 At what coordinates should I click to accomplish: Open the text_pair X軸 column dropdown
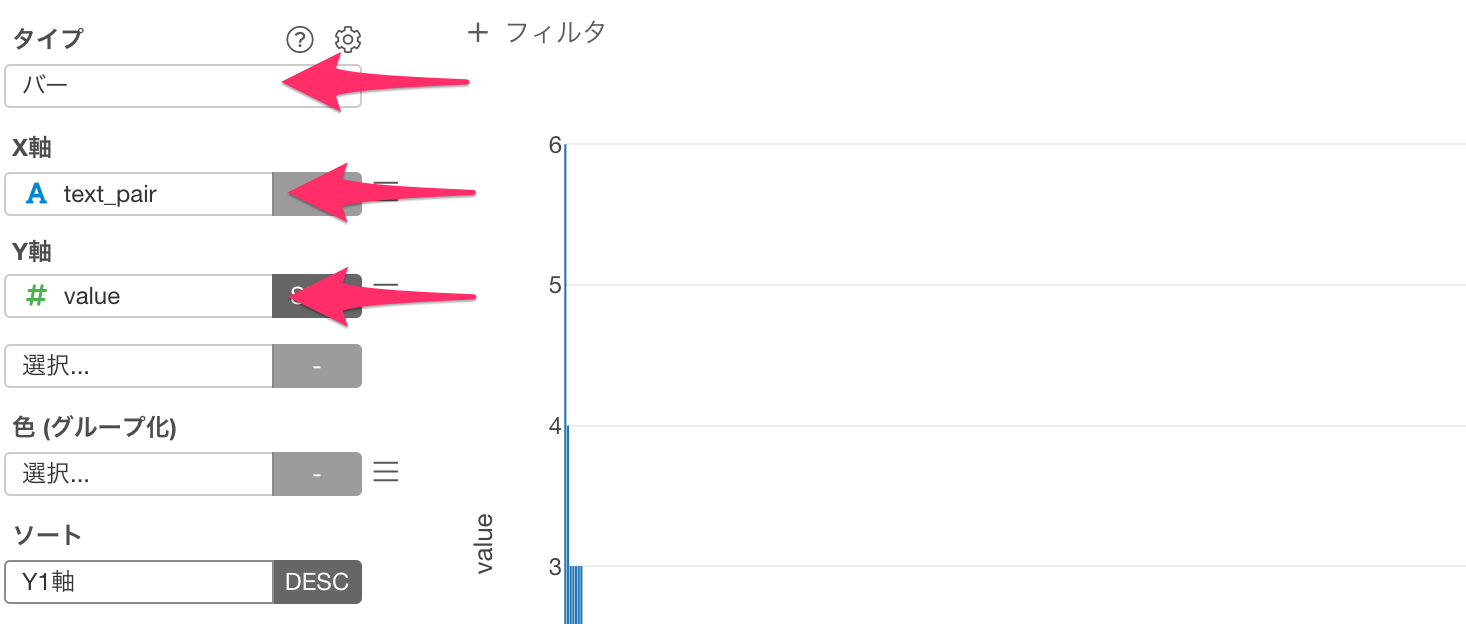[x=139, y=194]
